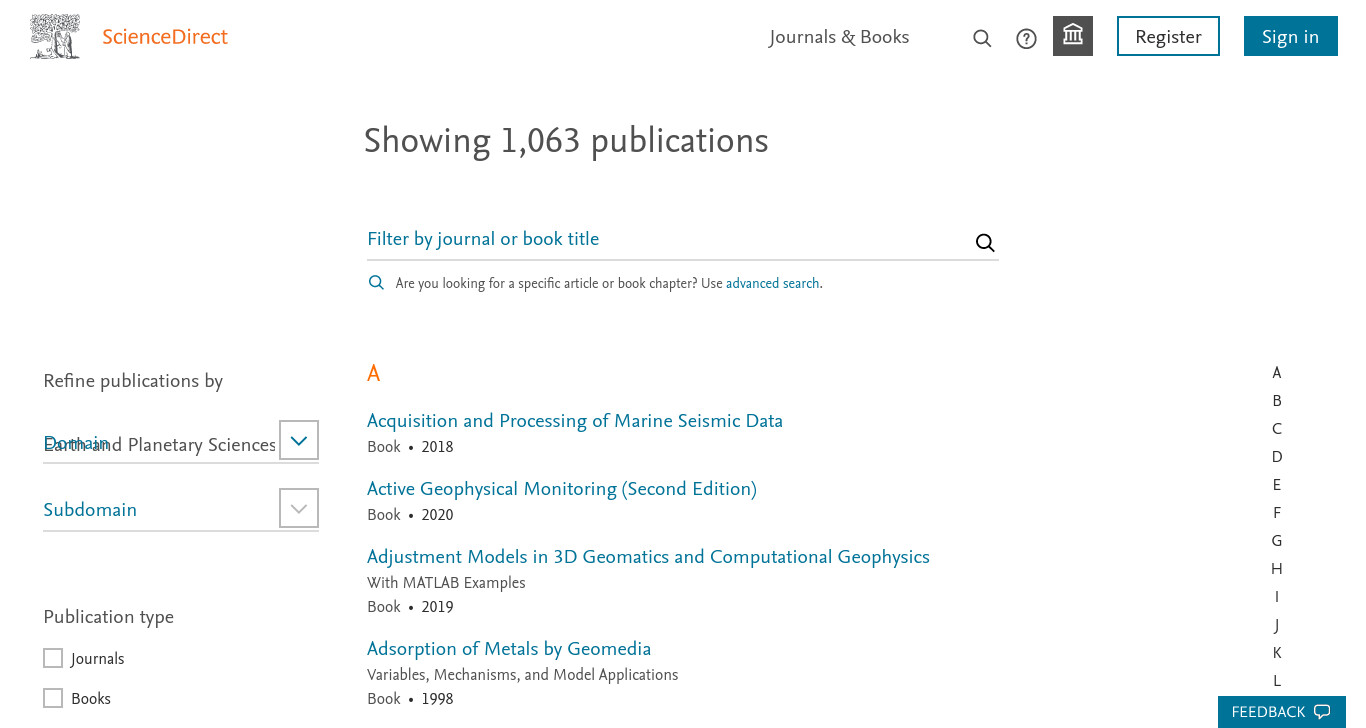Click the Register button
1366x728 pixels.
[1168, 36]
